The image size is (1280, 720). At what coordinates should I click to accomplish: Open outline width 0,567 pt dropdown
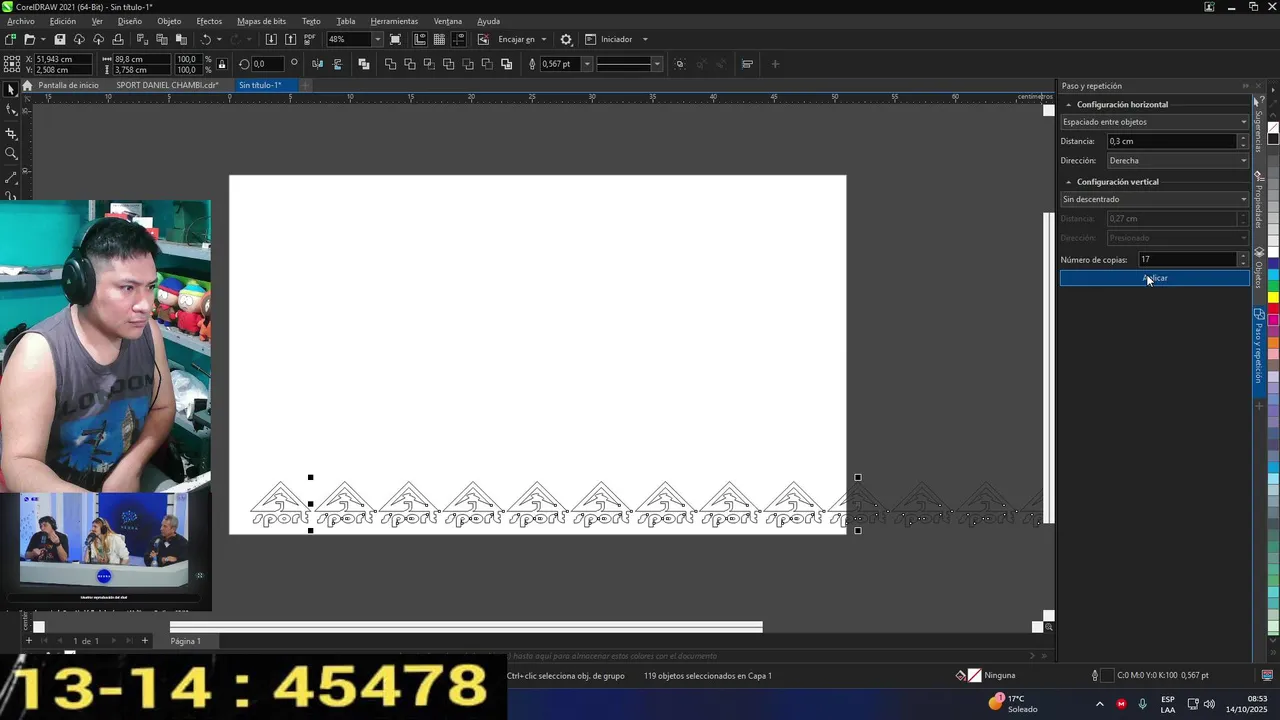pyautogui.click(x=587, y=64)
